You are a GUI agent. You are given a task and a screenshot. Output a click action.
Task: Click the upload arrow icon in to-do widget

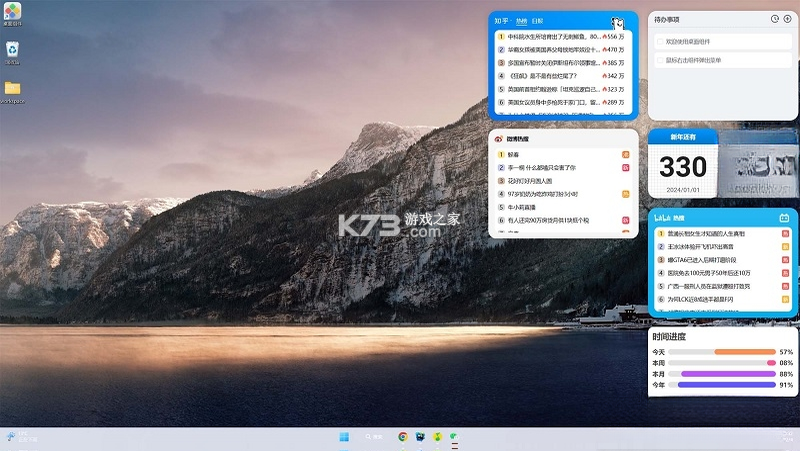pos(787,19)
